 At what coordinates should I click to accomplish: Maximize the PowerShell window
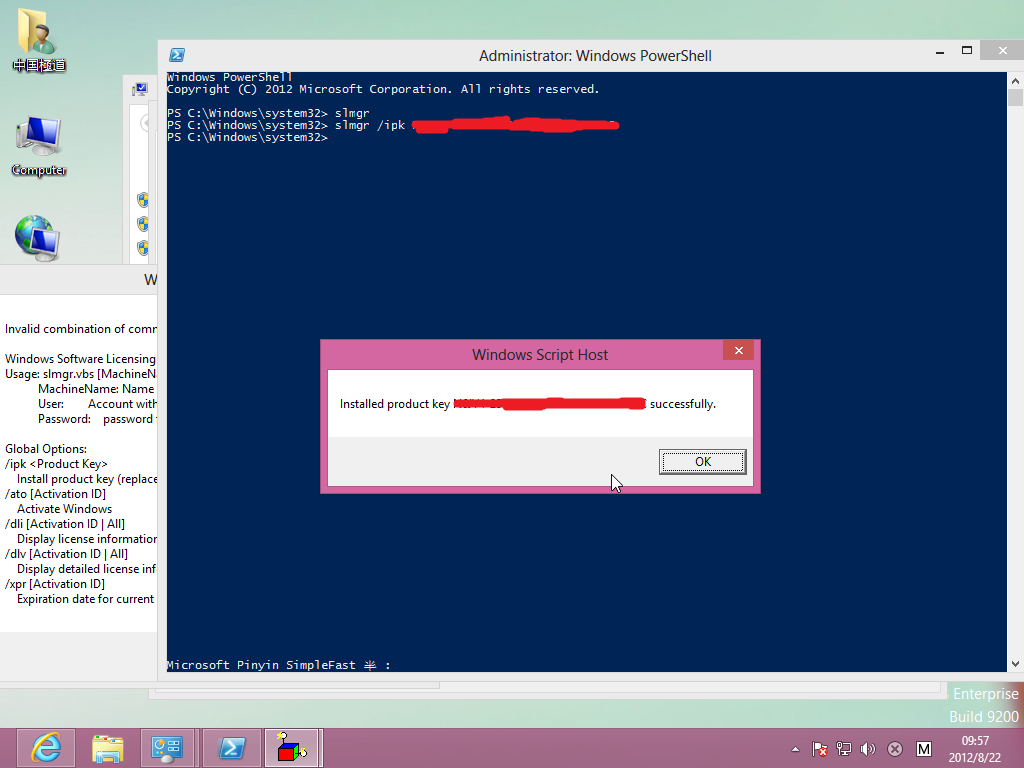967,51
